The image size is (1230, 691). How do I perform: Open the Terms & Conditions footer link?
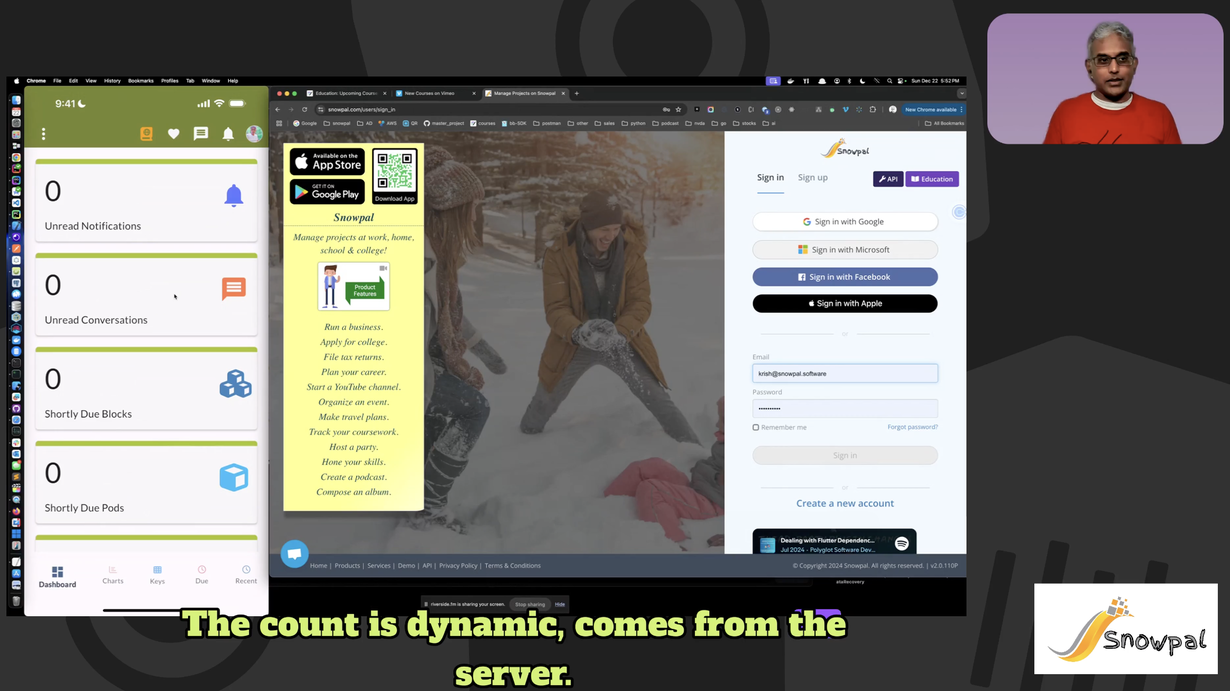point(513,566)
